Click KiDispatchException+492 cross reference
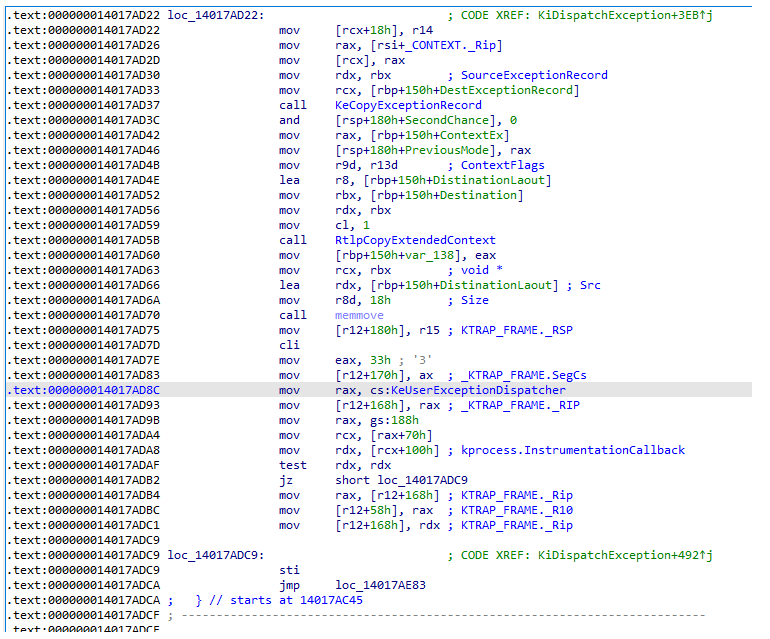Image resolution: width=770 pixels, height=639 pixels. point(625,555)
